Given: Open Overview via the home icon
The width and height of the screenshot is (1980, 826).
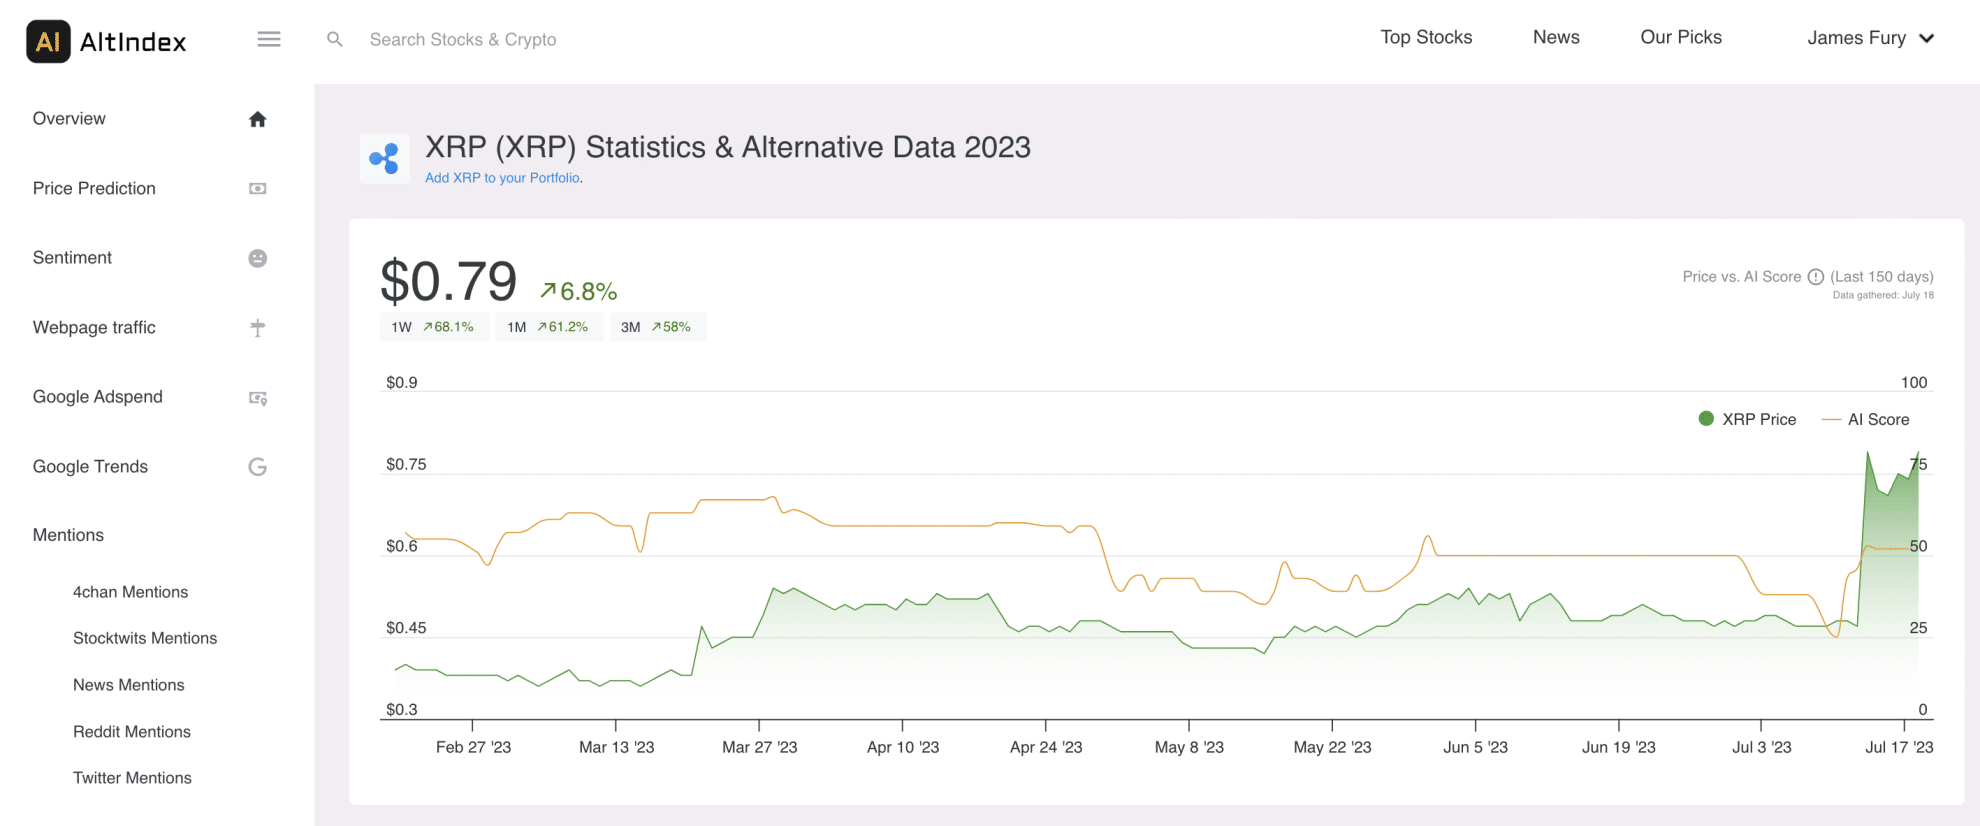Looking at the screenshot, I should pos(258,118).
